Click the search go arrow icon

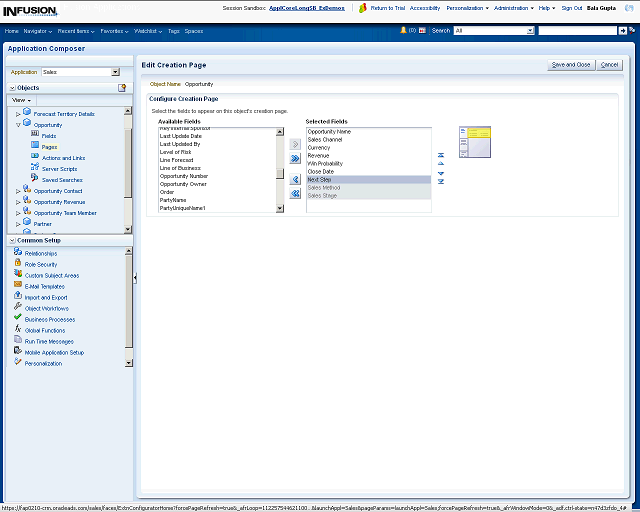pos(624,31)
